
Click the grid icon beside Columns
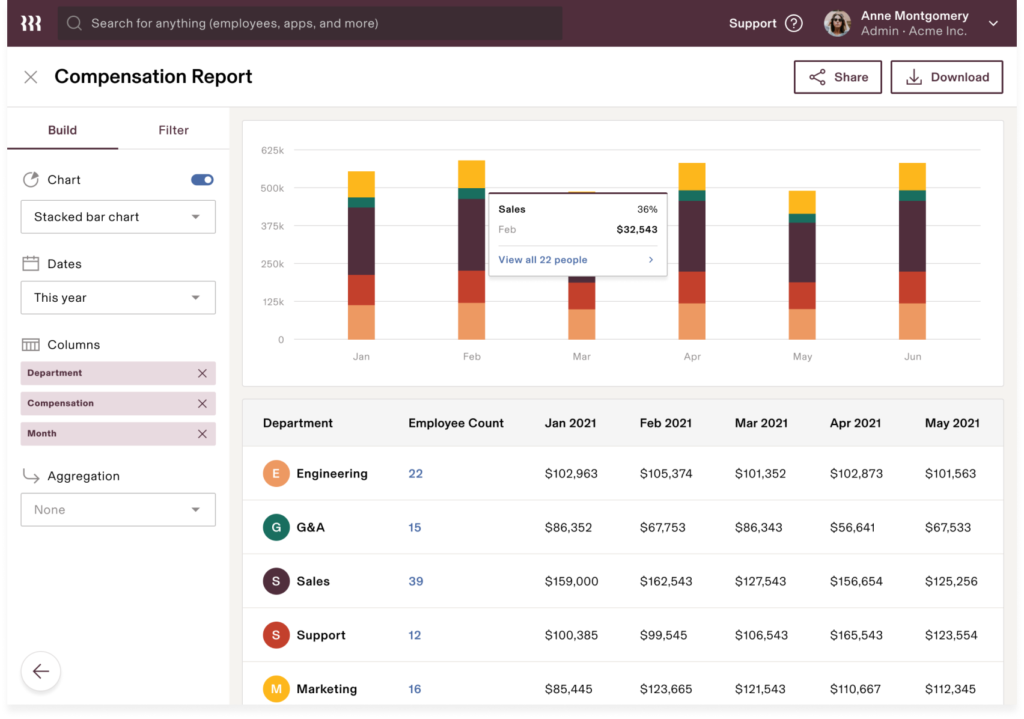click(x=31, y=344)
